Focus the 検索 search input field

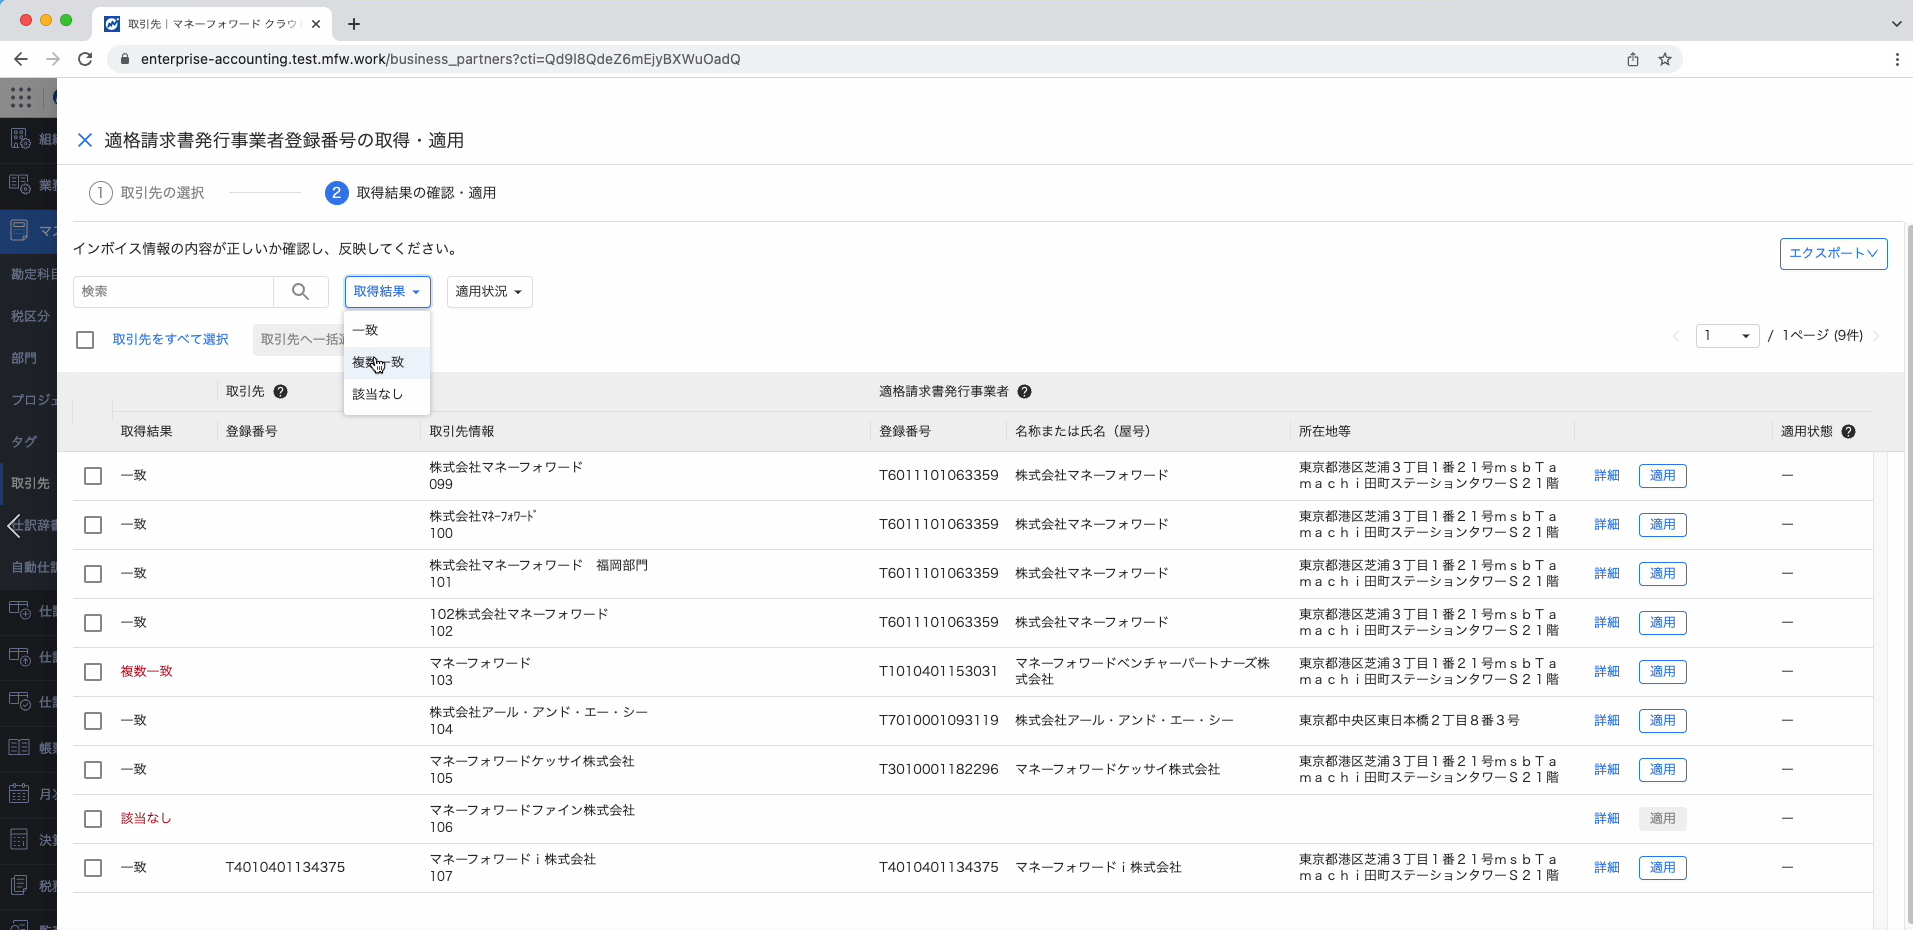coord(173,291)
